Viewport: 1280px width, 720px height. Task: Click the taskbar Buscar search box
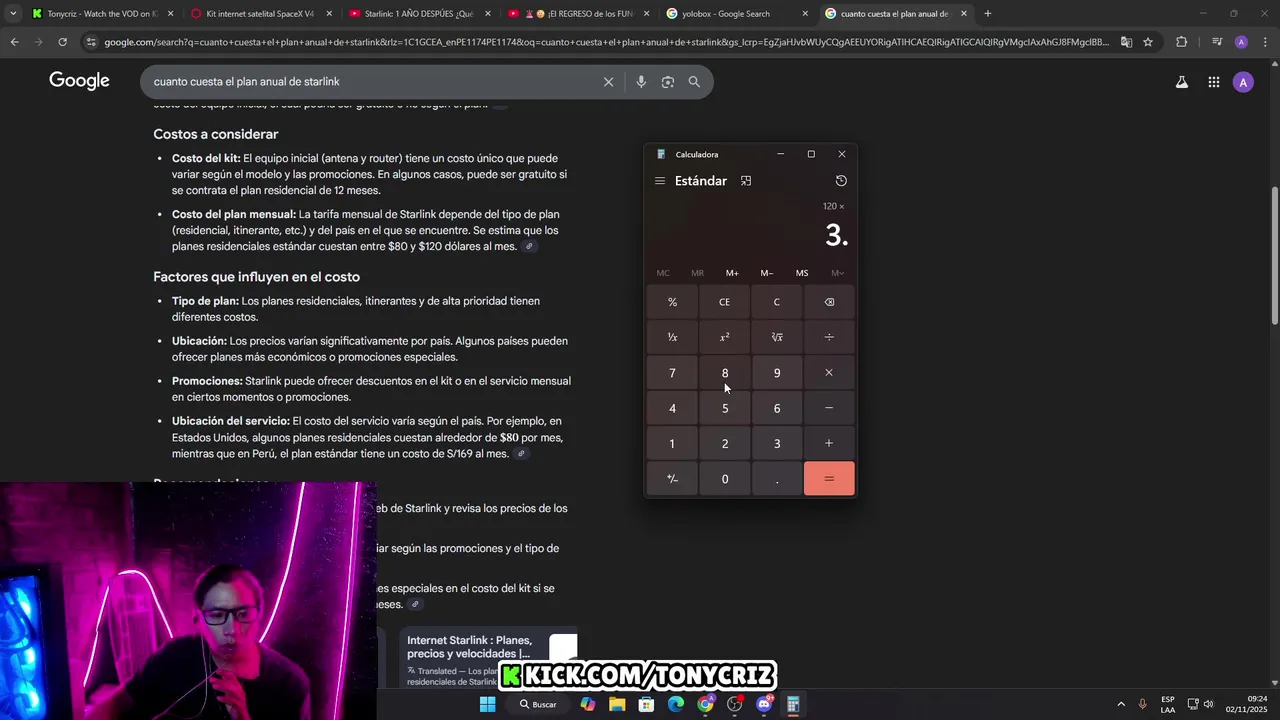pos(538,704)
